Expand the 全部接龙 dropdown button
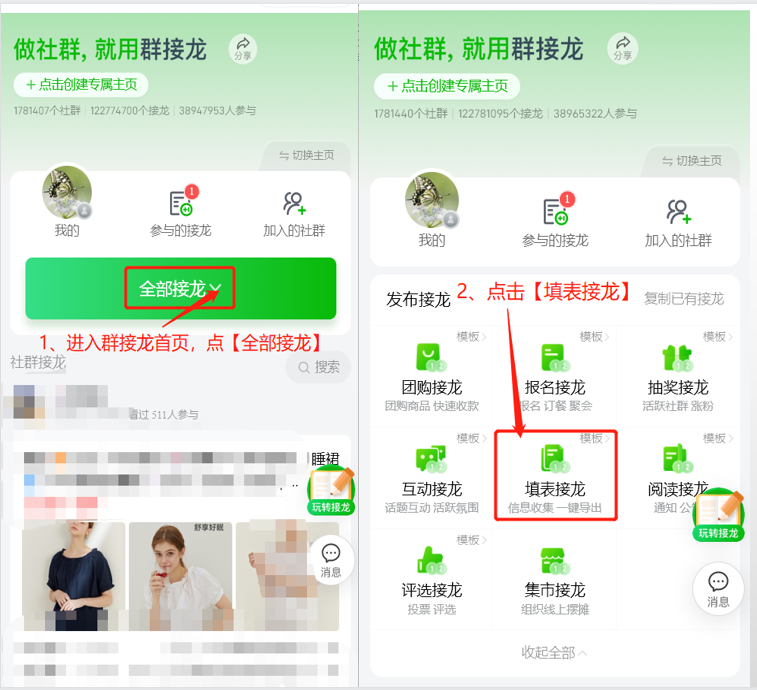Image resolution: width=757 pixels, height=690 pixels. (180, 289)
